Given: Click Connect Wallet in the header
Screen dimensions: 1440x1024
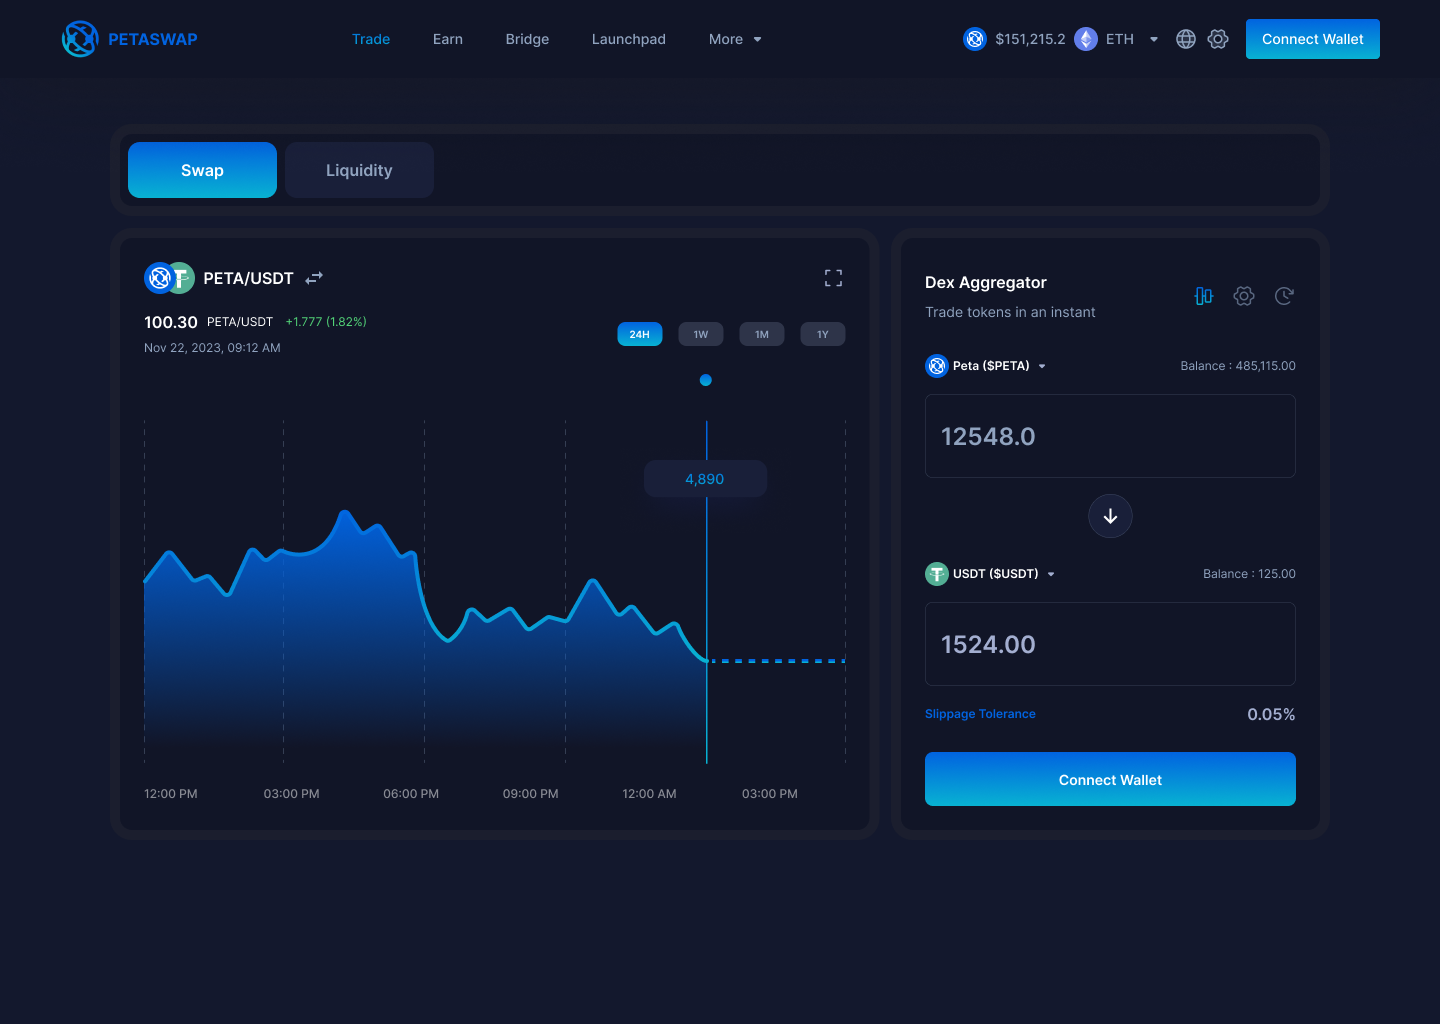Looking at the screenshot, I should (1312, 39).
